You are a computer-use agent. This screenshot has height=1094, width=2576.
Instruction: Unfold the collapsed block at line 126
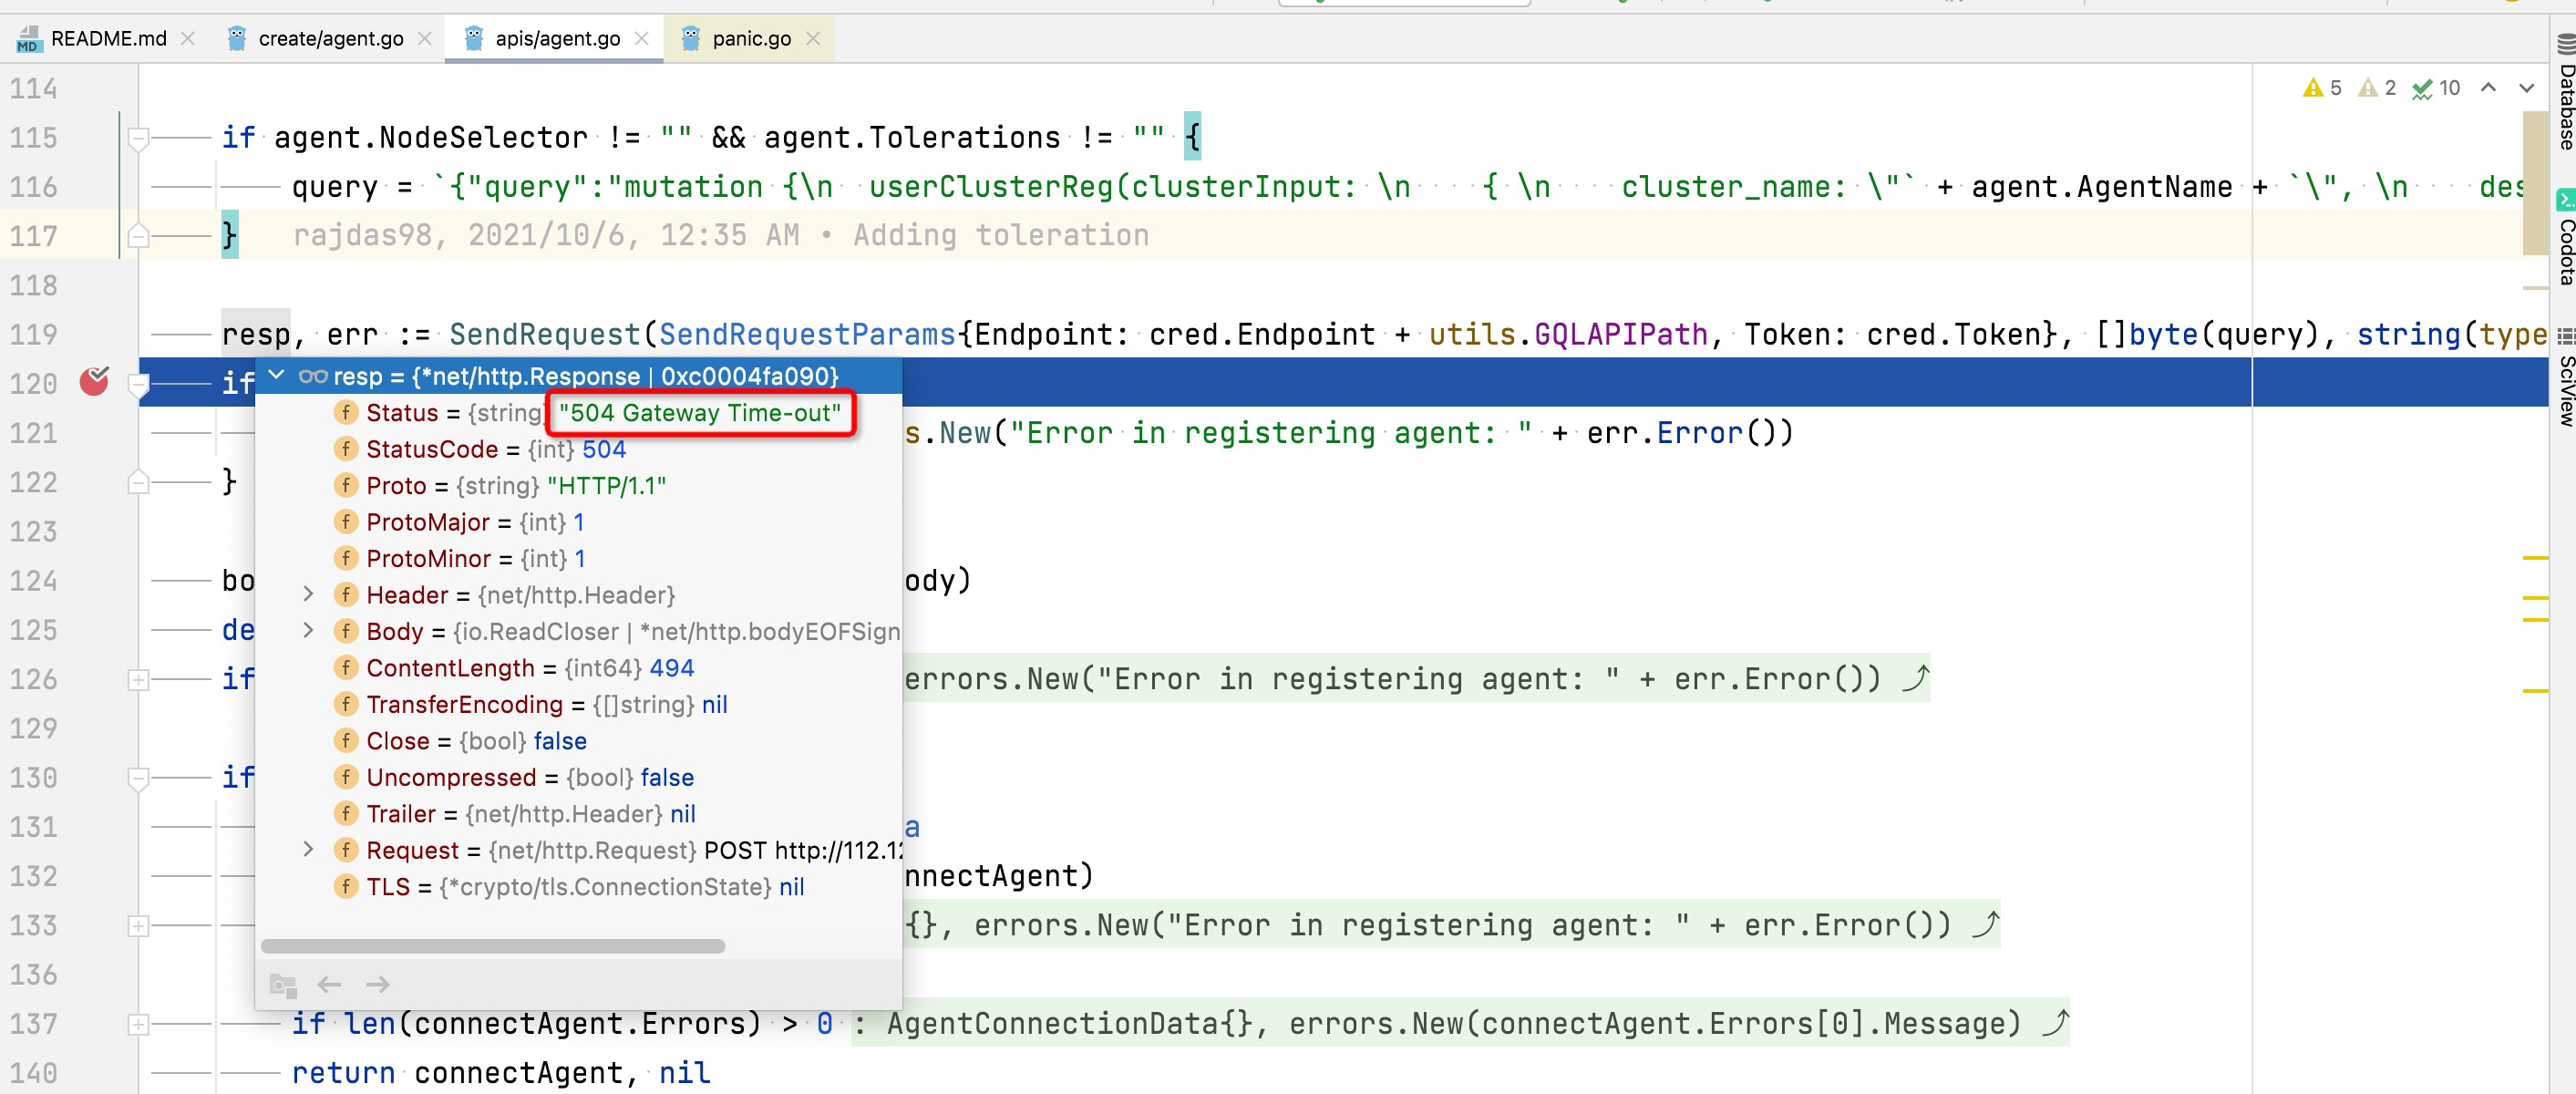click(x=139, y=680)
